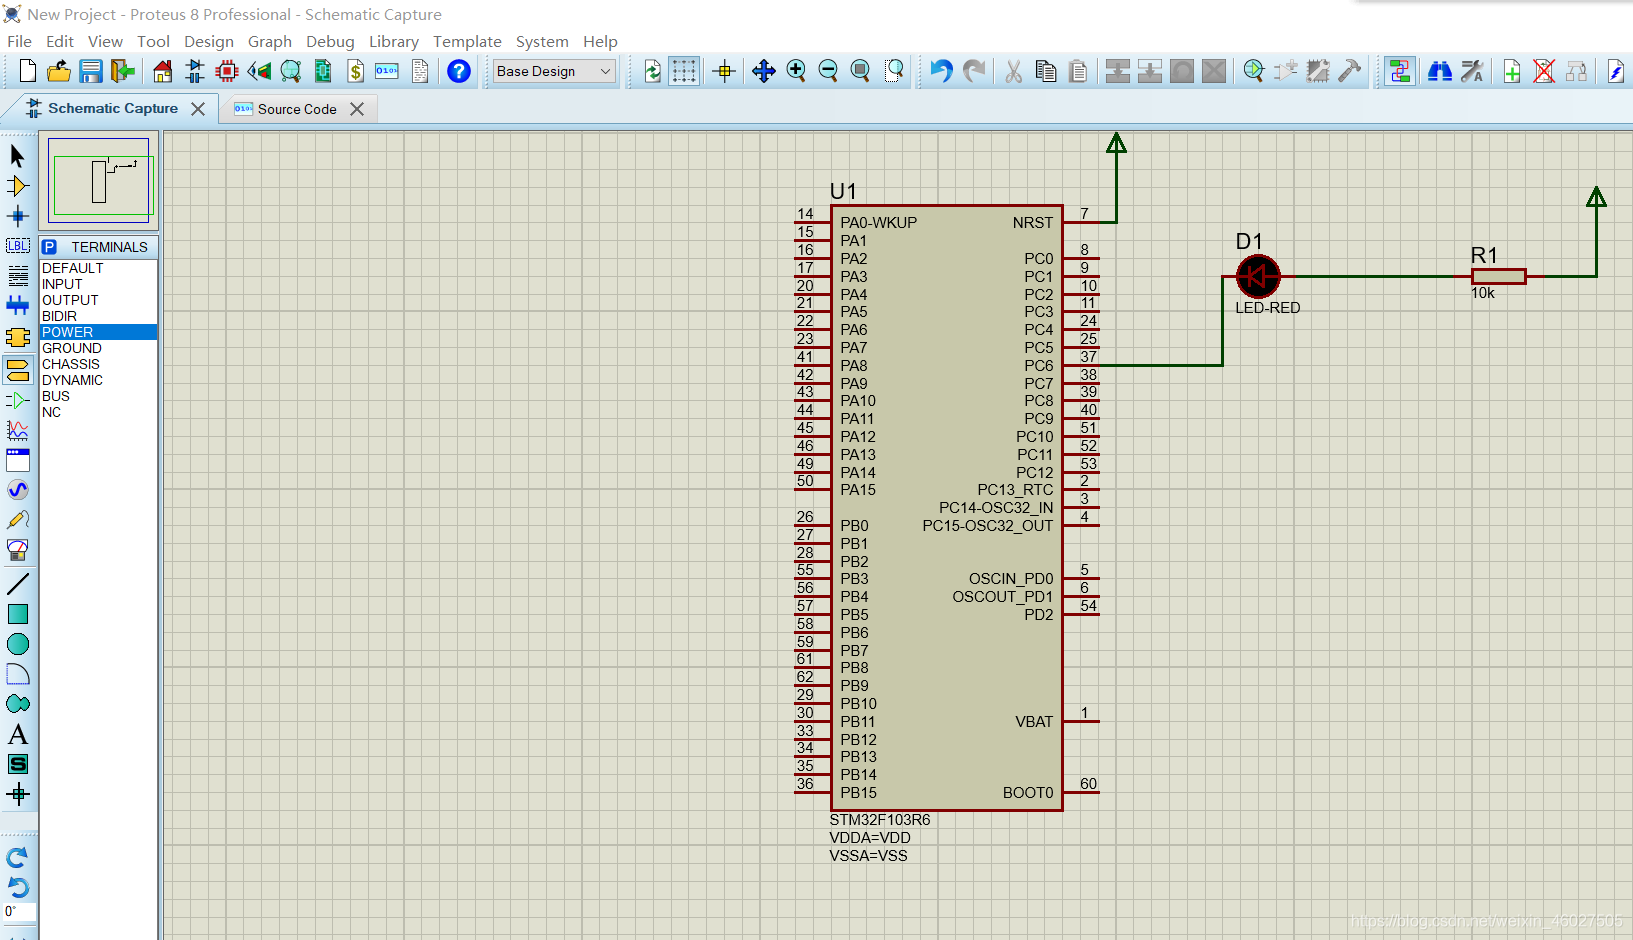Undo the last change
The image size is (1633, 940).
(941, 71)
